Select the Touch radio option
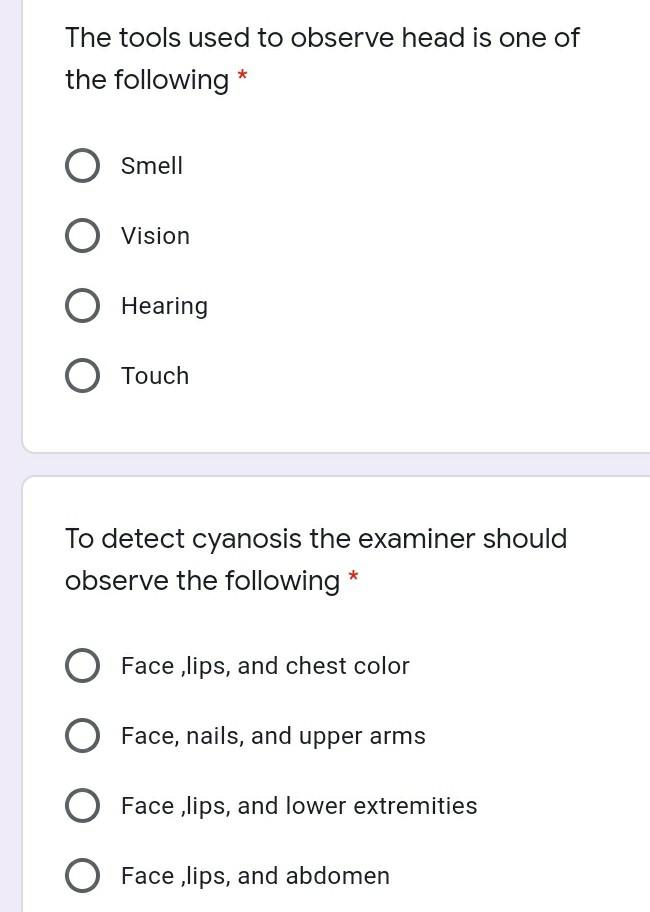 (x=83, y=376)
